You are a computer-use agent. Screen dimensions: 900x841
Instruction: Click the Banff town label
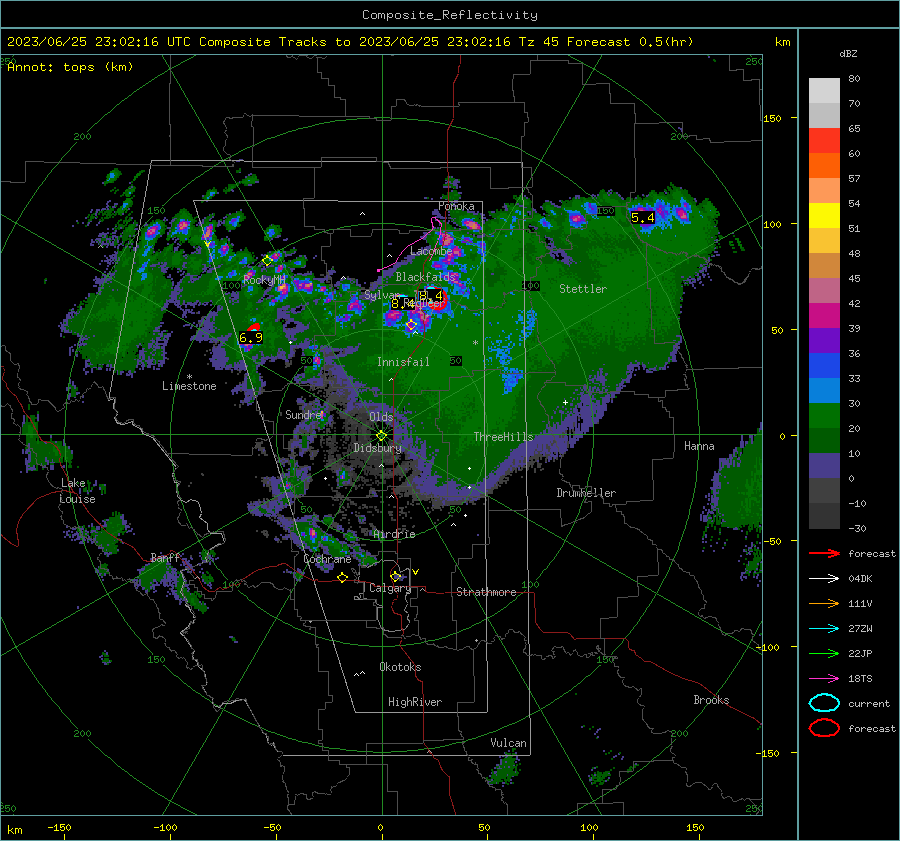165,557
